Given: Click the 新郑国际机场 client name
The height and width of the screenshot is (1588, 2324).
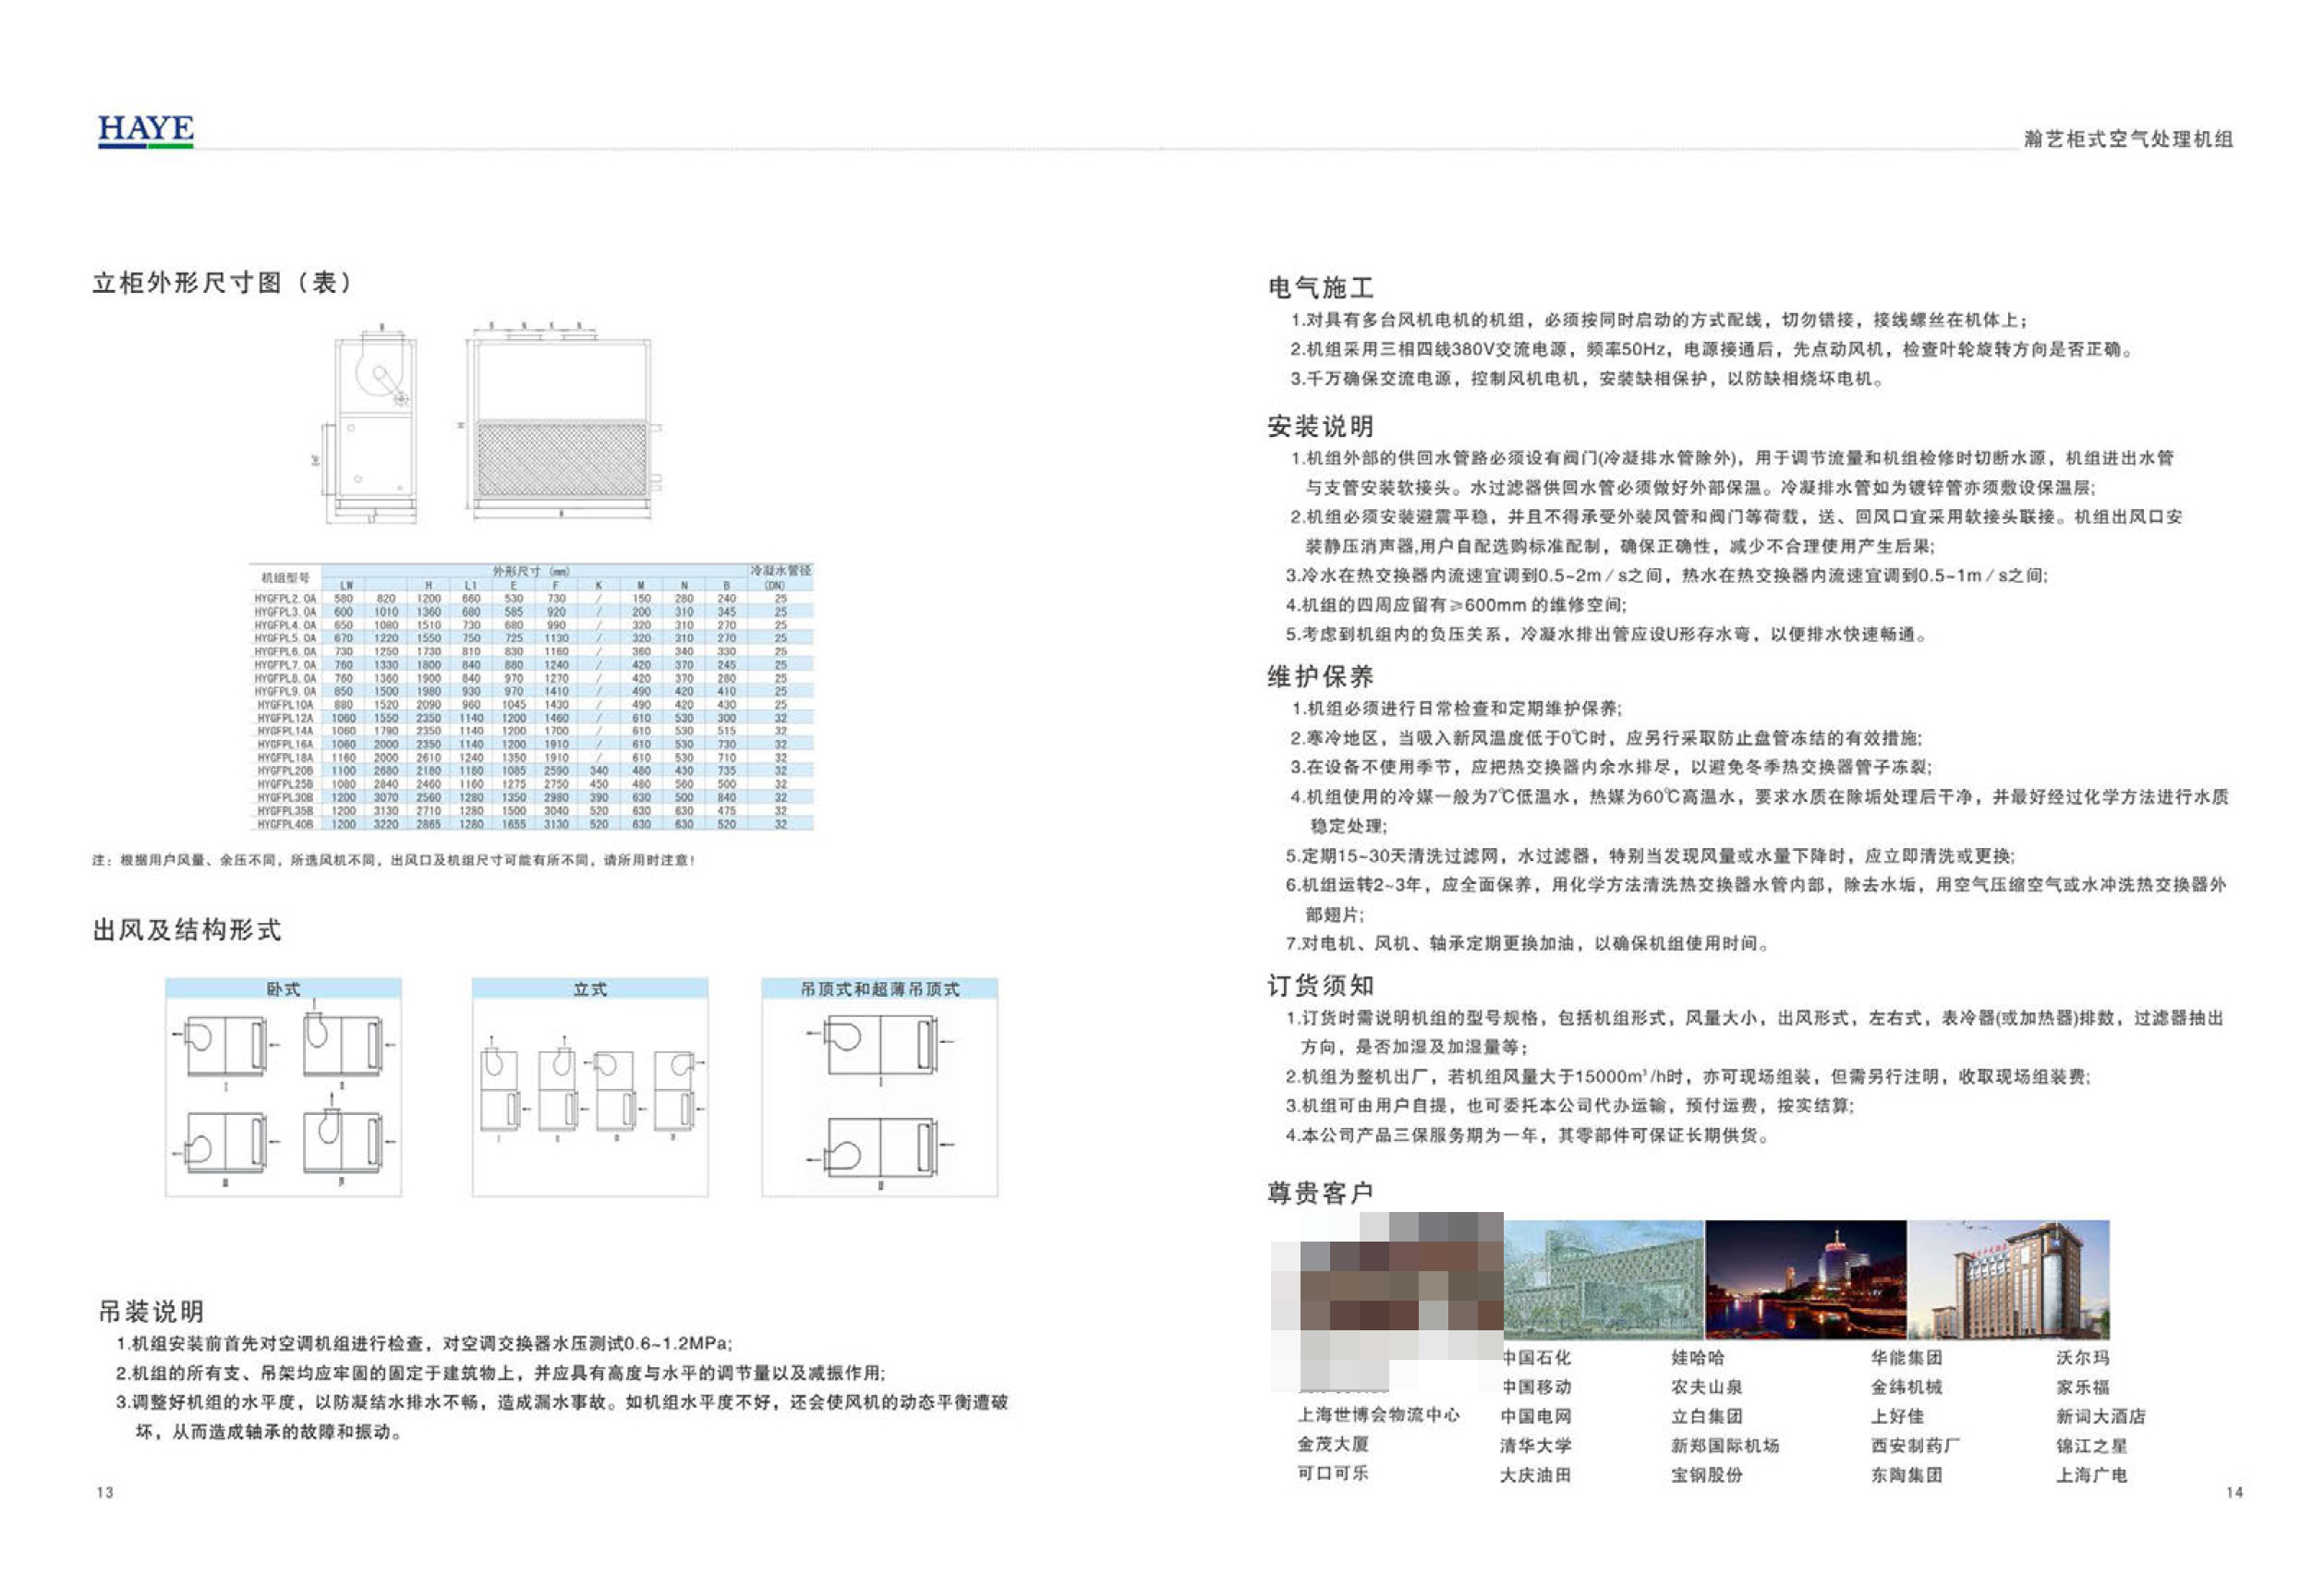Looking at the screenshot, I should (x=1725, y=1445).
